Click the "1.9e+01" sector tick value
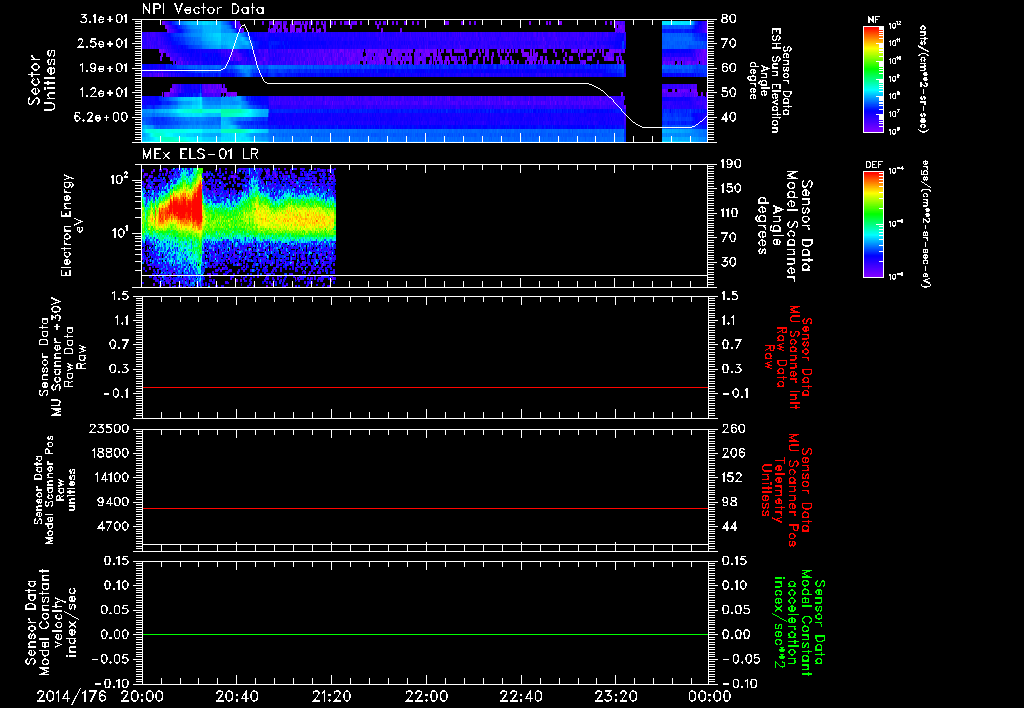 pyautogui.click(x=104, y=68)
